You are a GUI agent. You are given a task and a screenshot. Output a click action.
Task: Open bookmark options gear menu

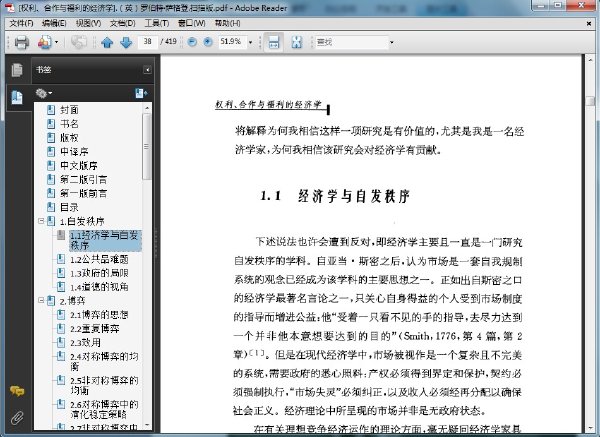(x=43, y=93)
